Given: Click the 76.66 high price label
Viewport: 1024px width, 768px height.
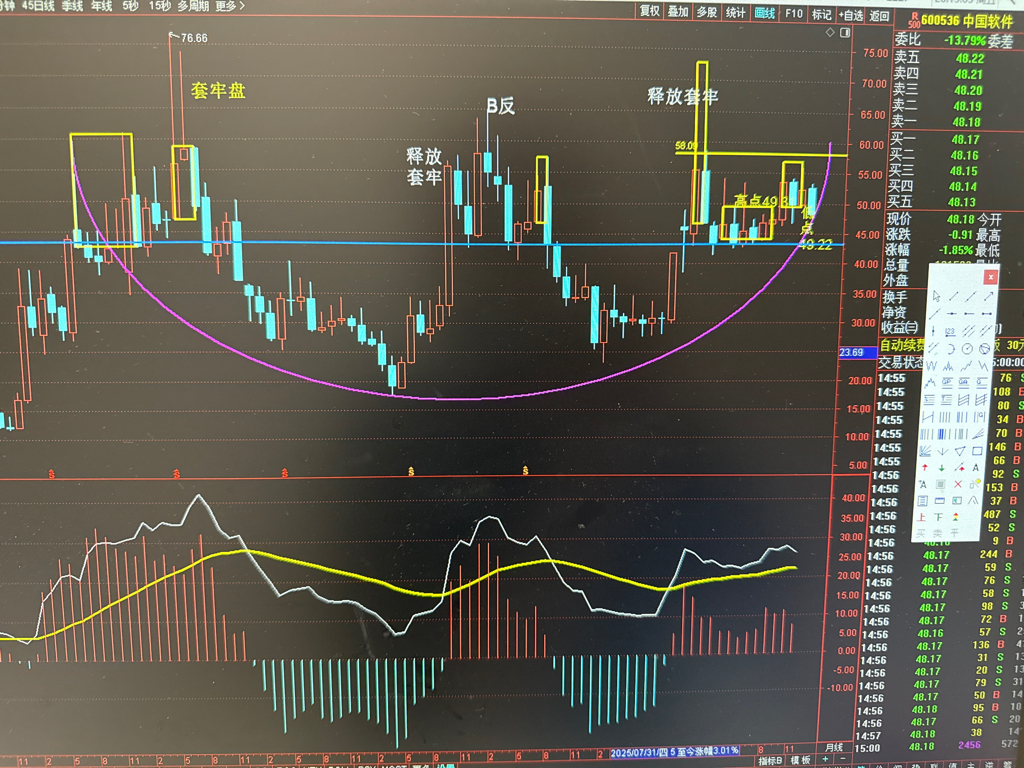Looking at the screenshot, I should [x=194, y=38].
